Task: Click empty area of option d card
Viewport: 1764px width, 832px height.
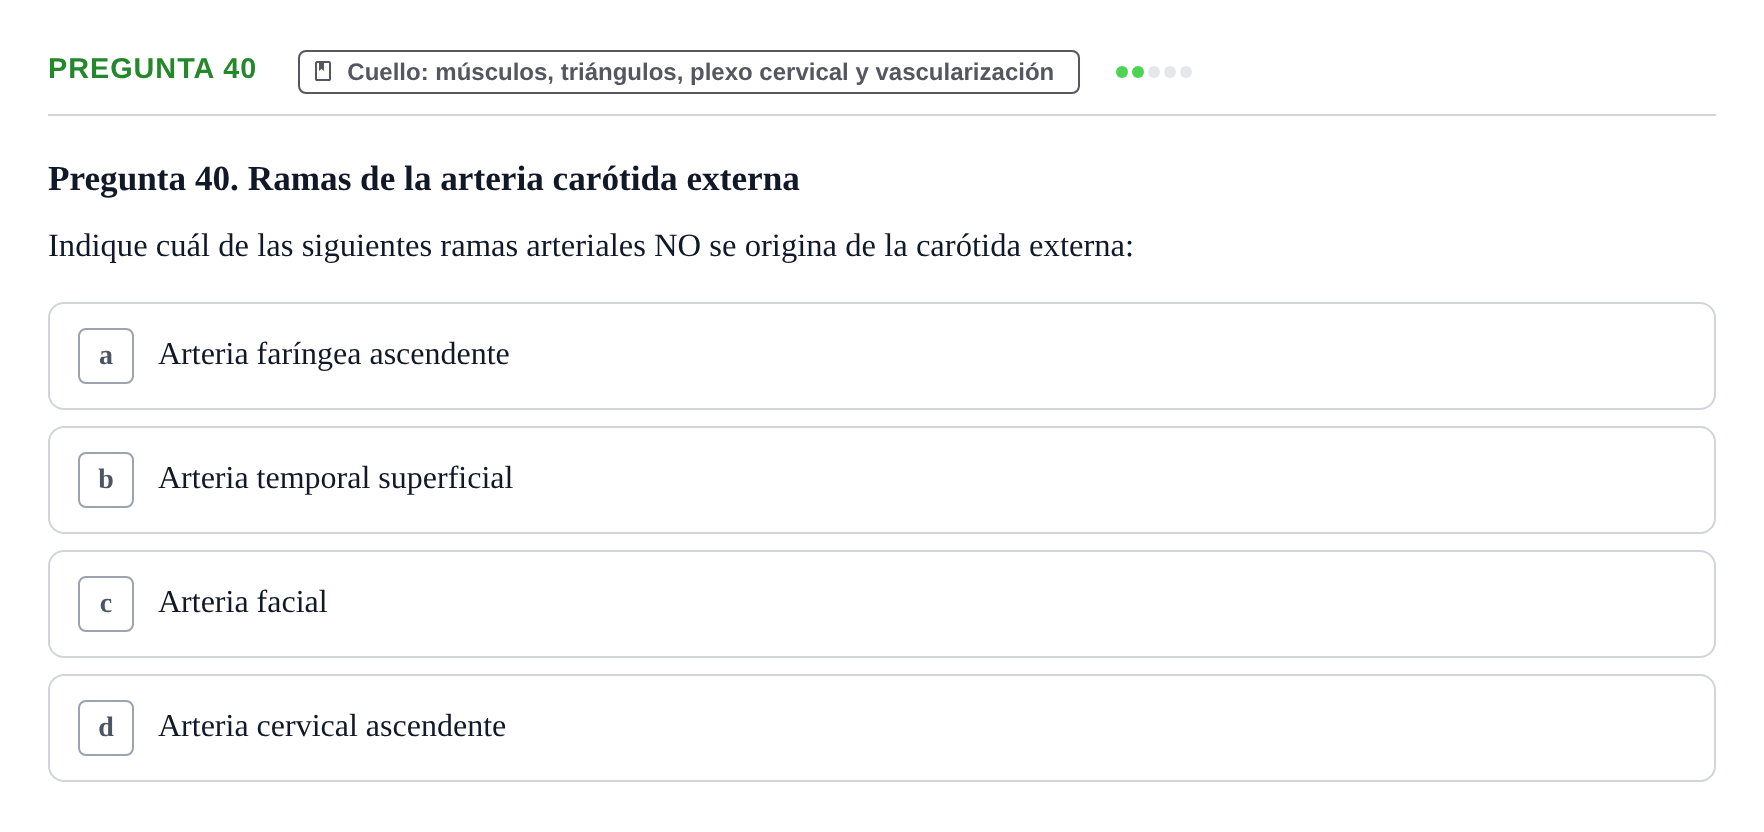Action: point(1000,728)
